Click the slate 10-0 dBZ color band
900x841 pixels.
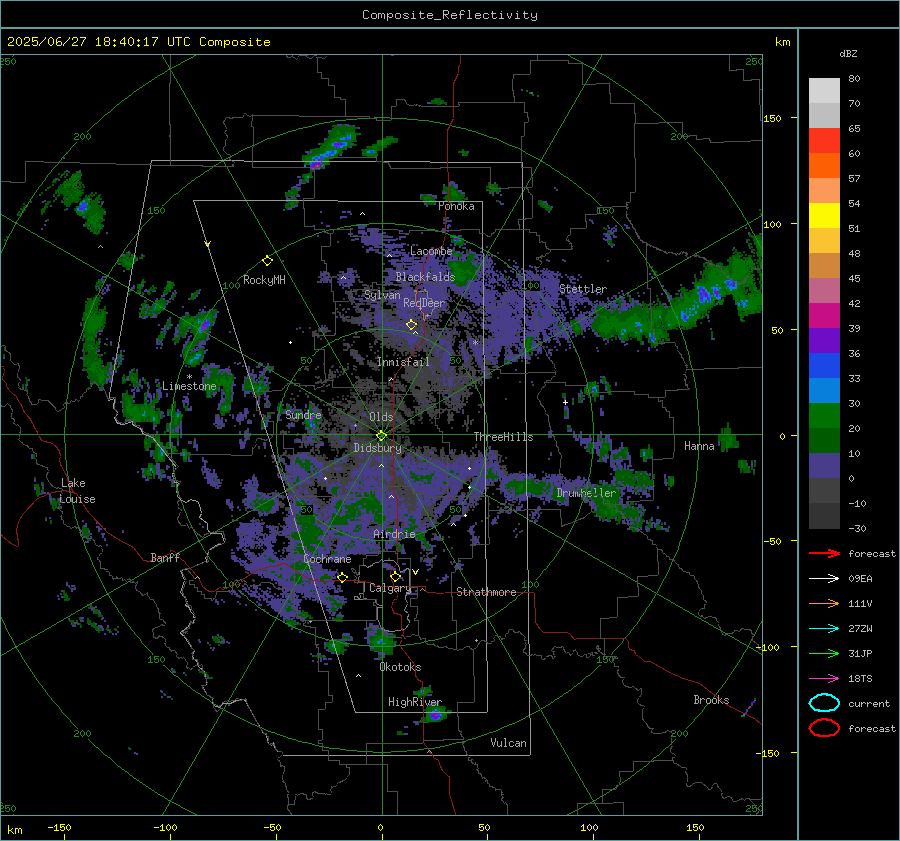tap(824, 466)
